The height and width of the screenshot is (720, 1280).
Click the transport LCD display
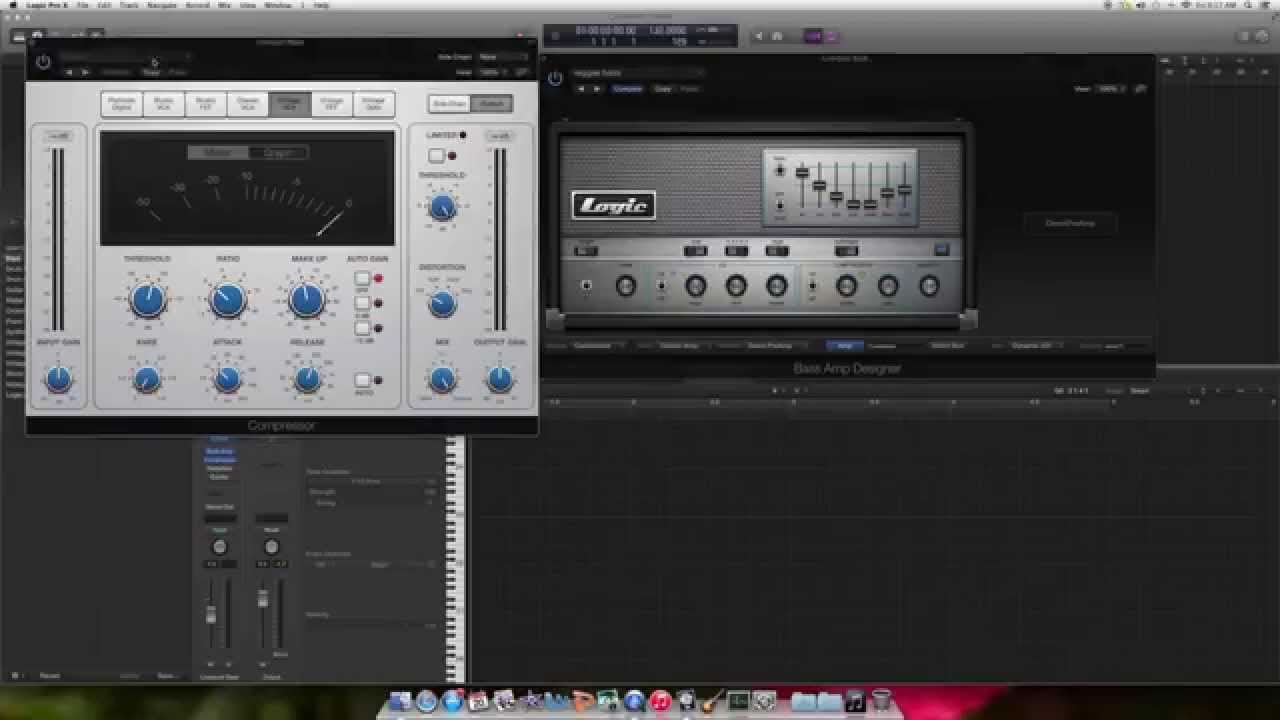point(640,36)
